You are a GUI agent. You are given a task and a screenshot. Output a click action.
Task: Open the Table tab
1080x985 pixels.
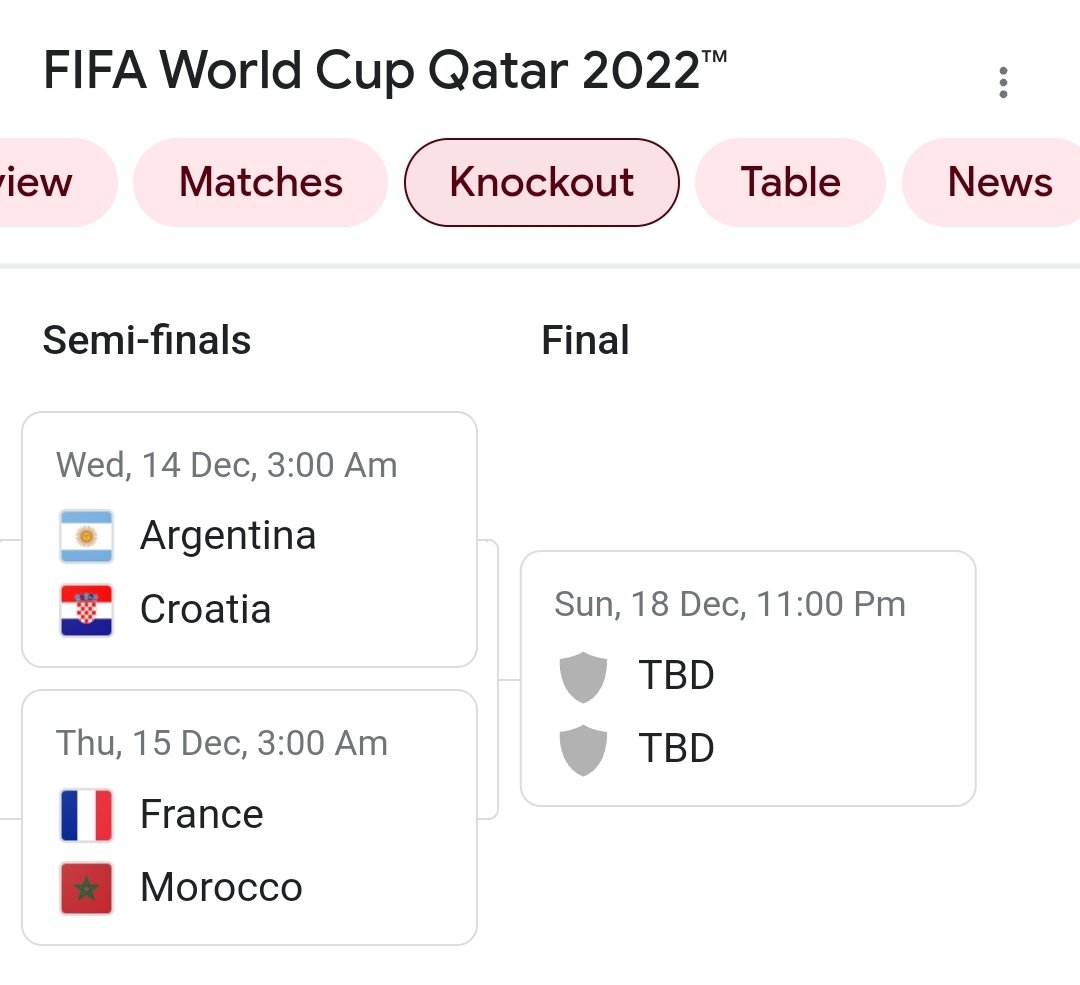point(790,183)
